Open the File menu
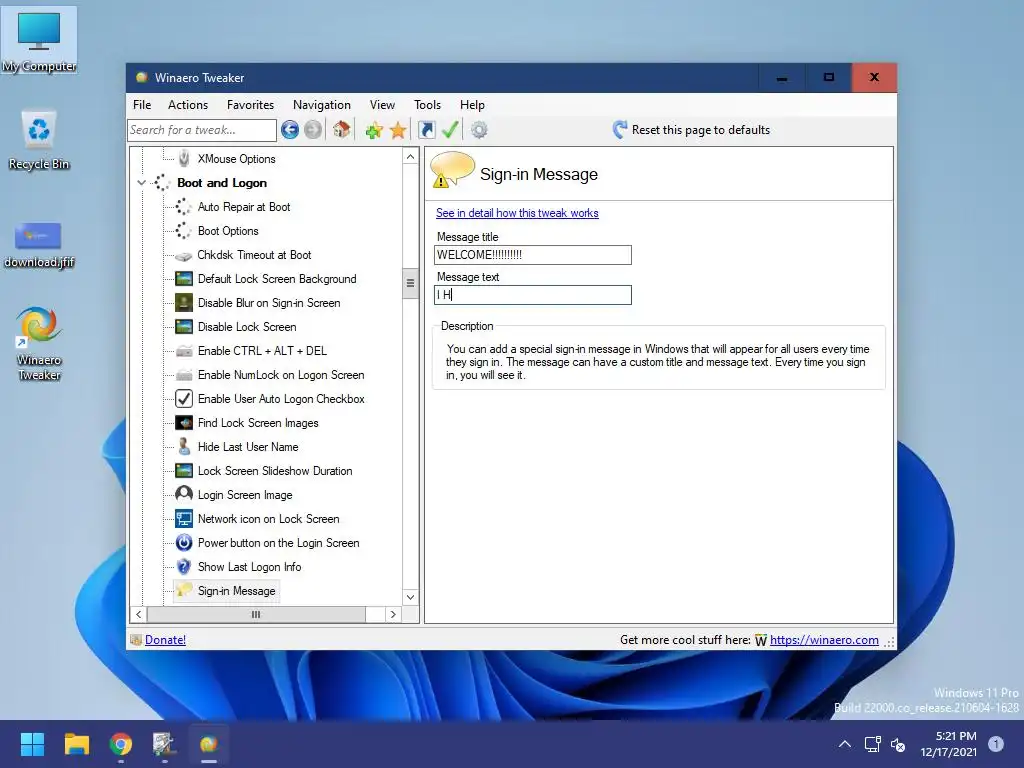1024x768 pixels. pyautogui.click(x=142, y=104)
